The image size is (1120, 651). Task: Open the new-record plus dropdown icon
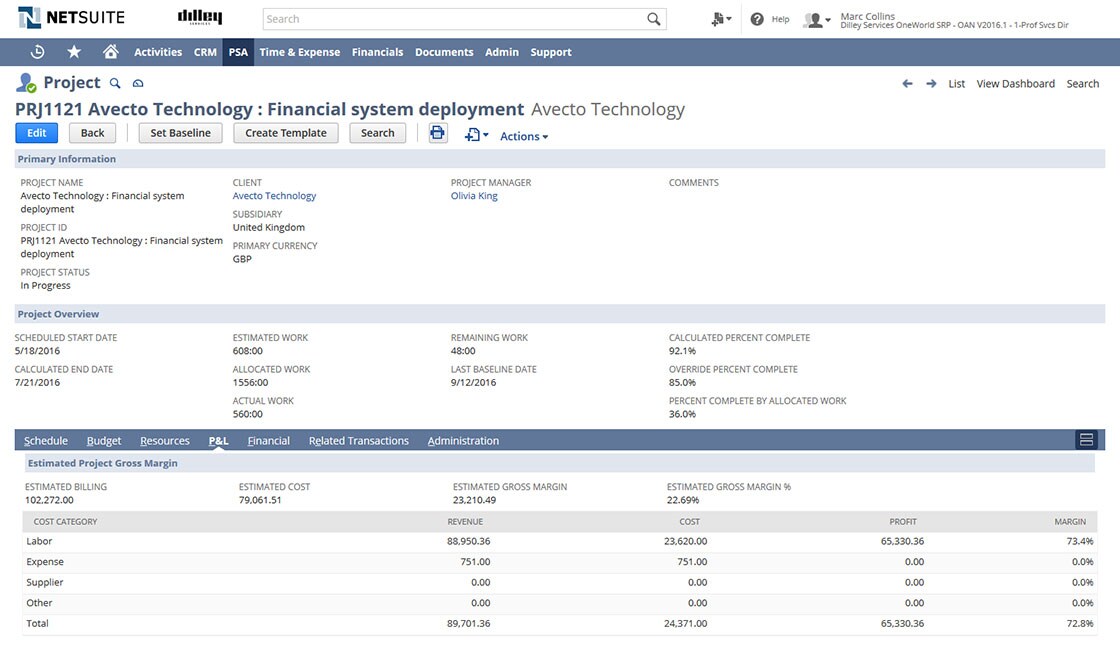476,134
